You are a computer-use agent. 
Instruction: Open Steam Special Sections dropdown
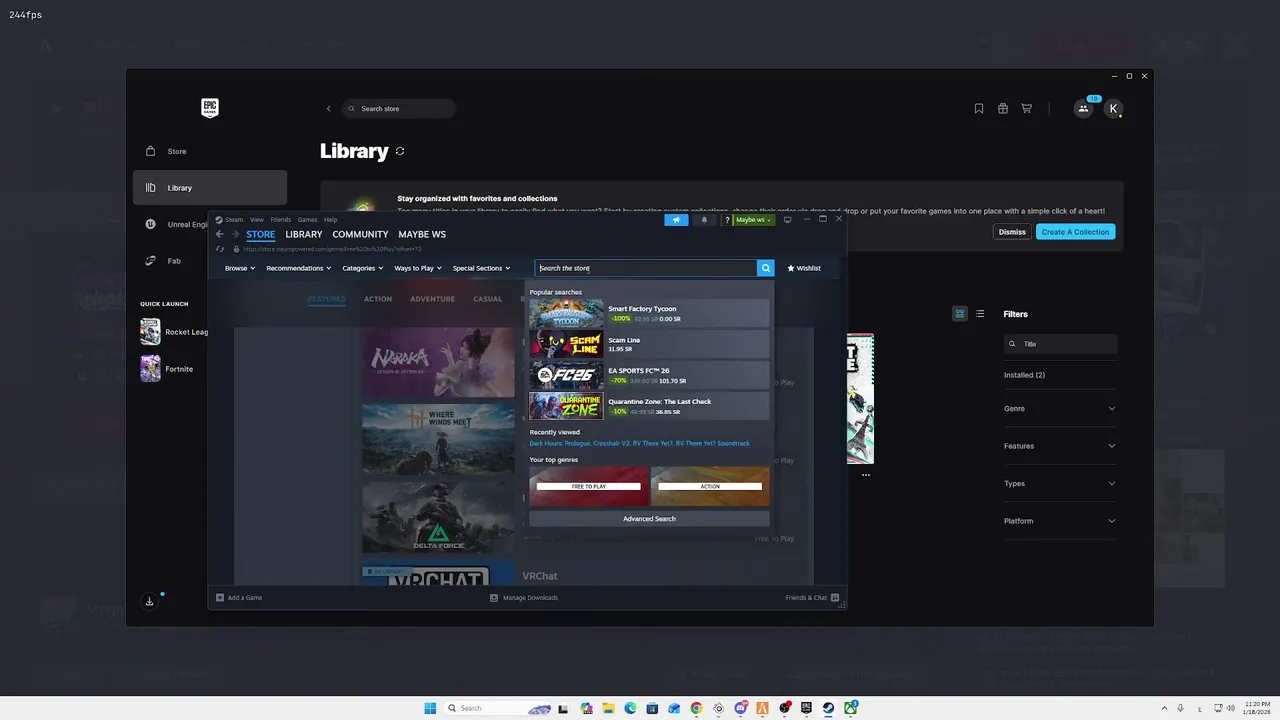481,268
